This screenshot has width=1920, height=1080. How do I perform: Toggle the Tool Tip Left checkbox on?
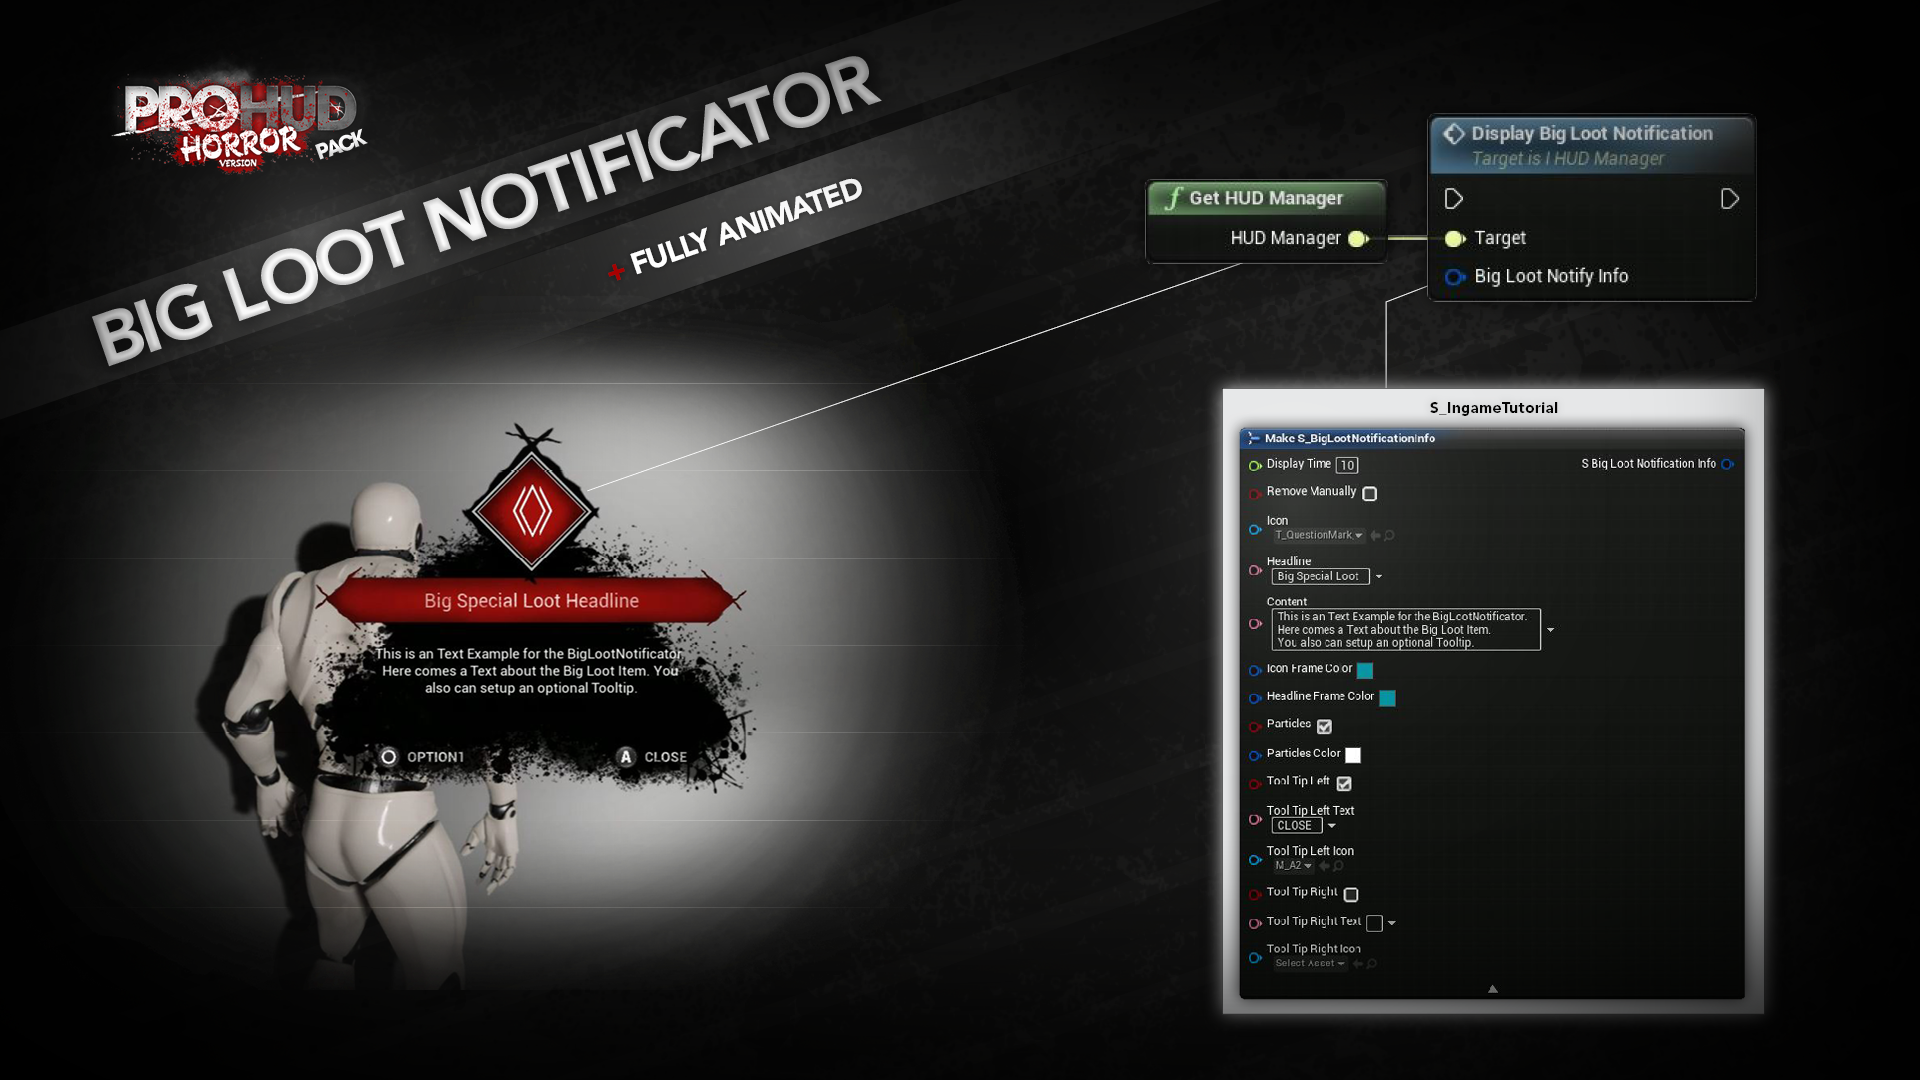[x=1344, y=782]
